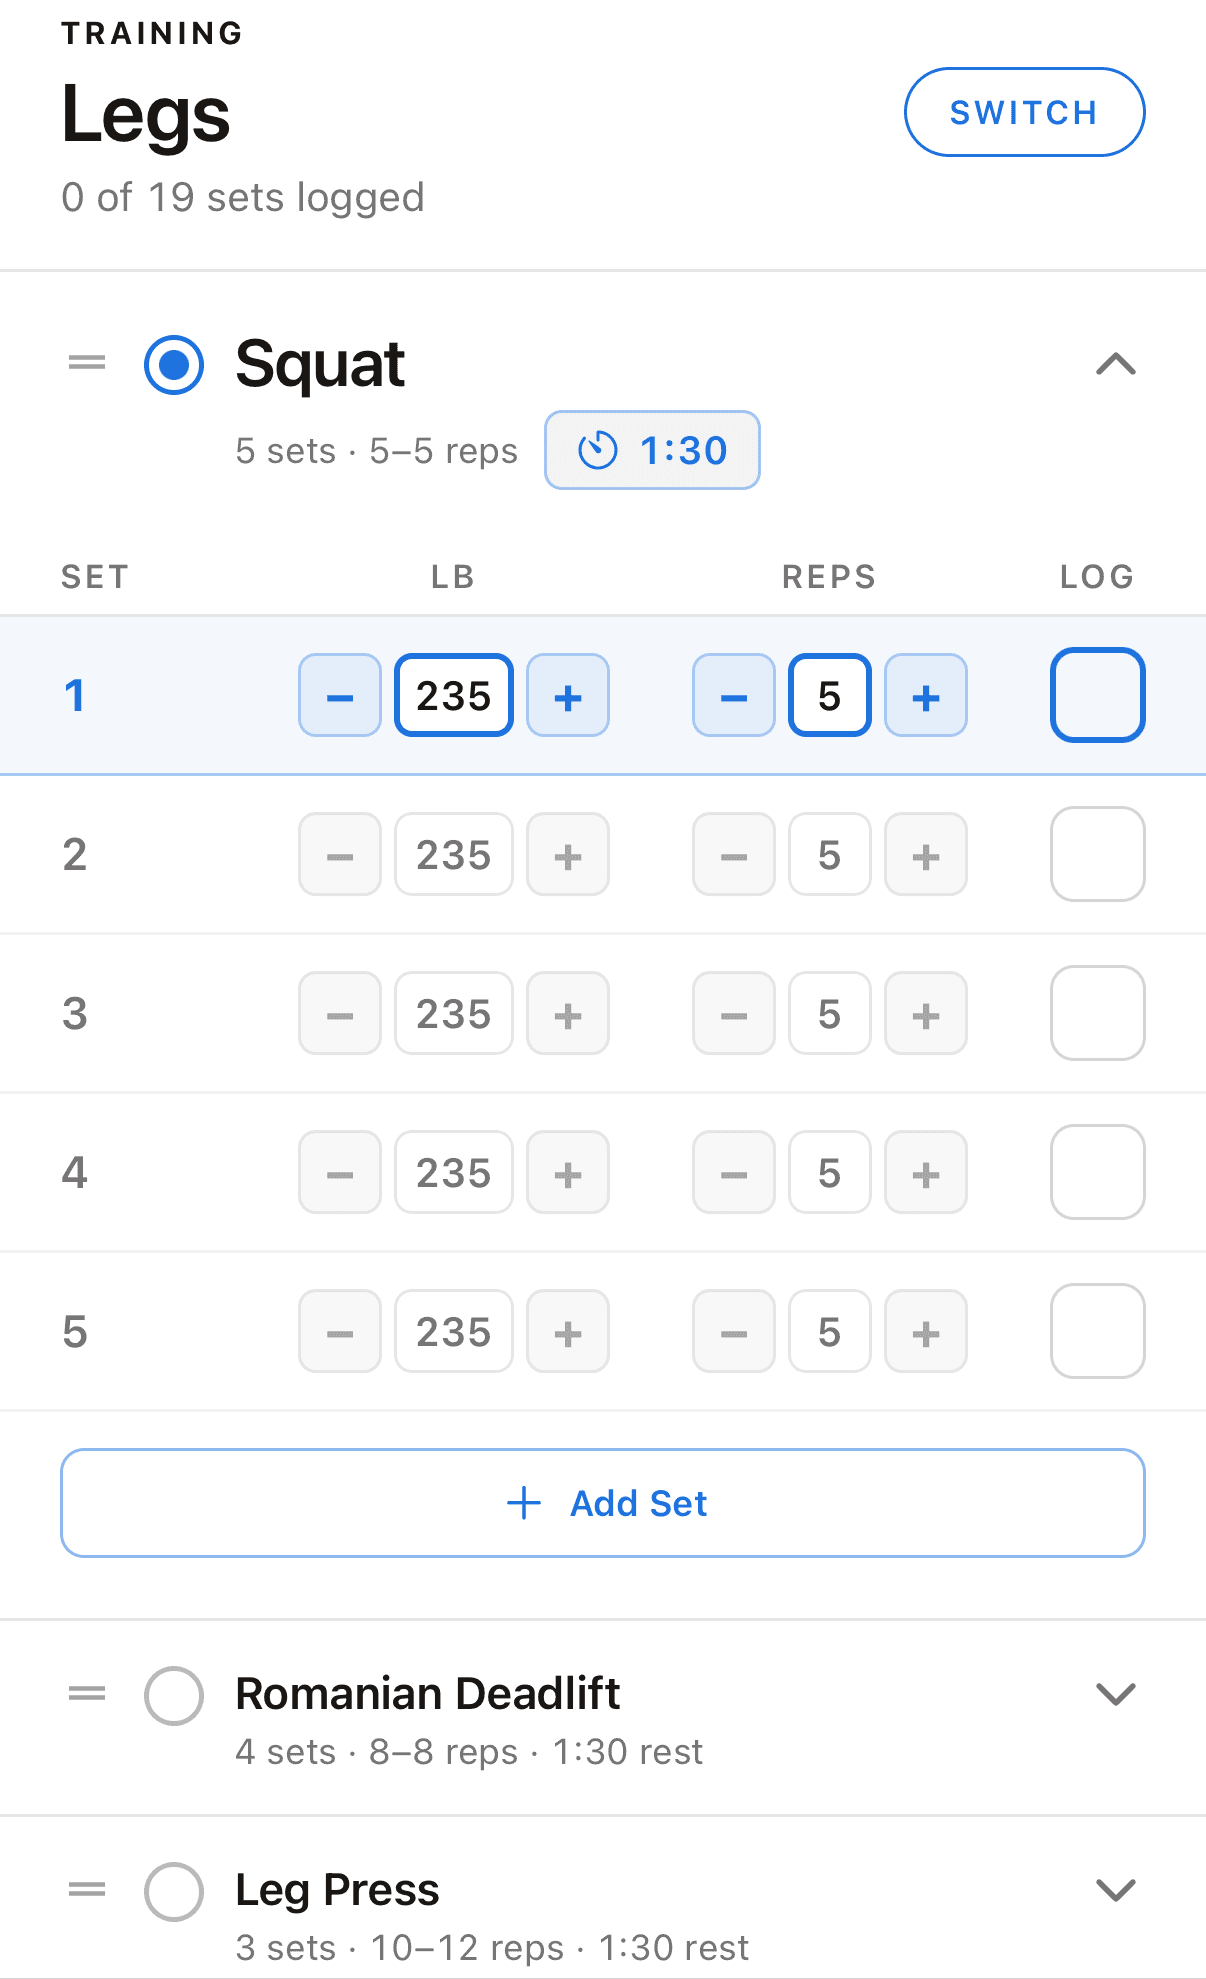Decrease reps for set 2
1206x1979 pixels.
[734, 854]
